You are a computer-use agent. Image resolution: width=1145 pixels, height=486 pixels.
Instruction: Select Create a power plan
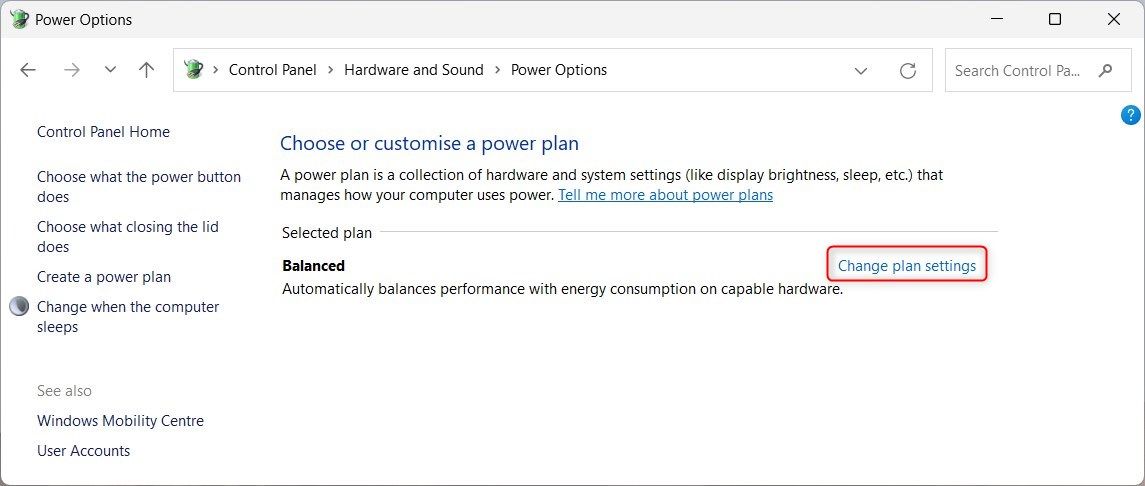click(x=104, y=277)
